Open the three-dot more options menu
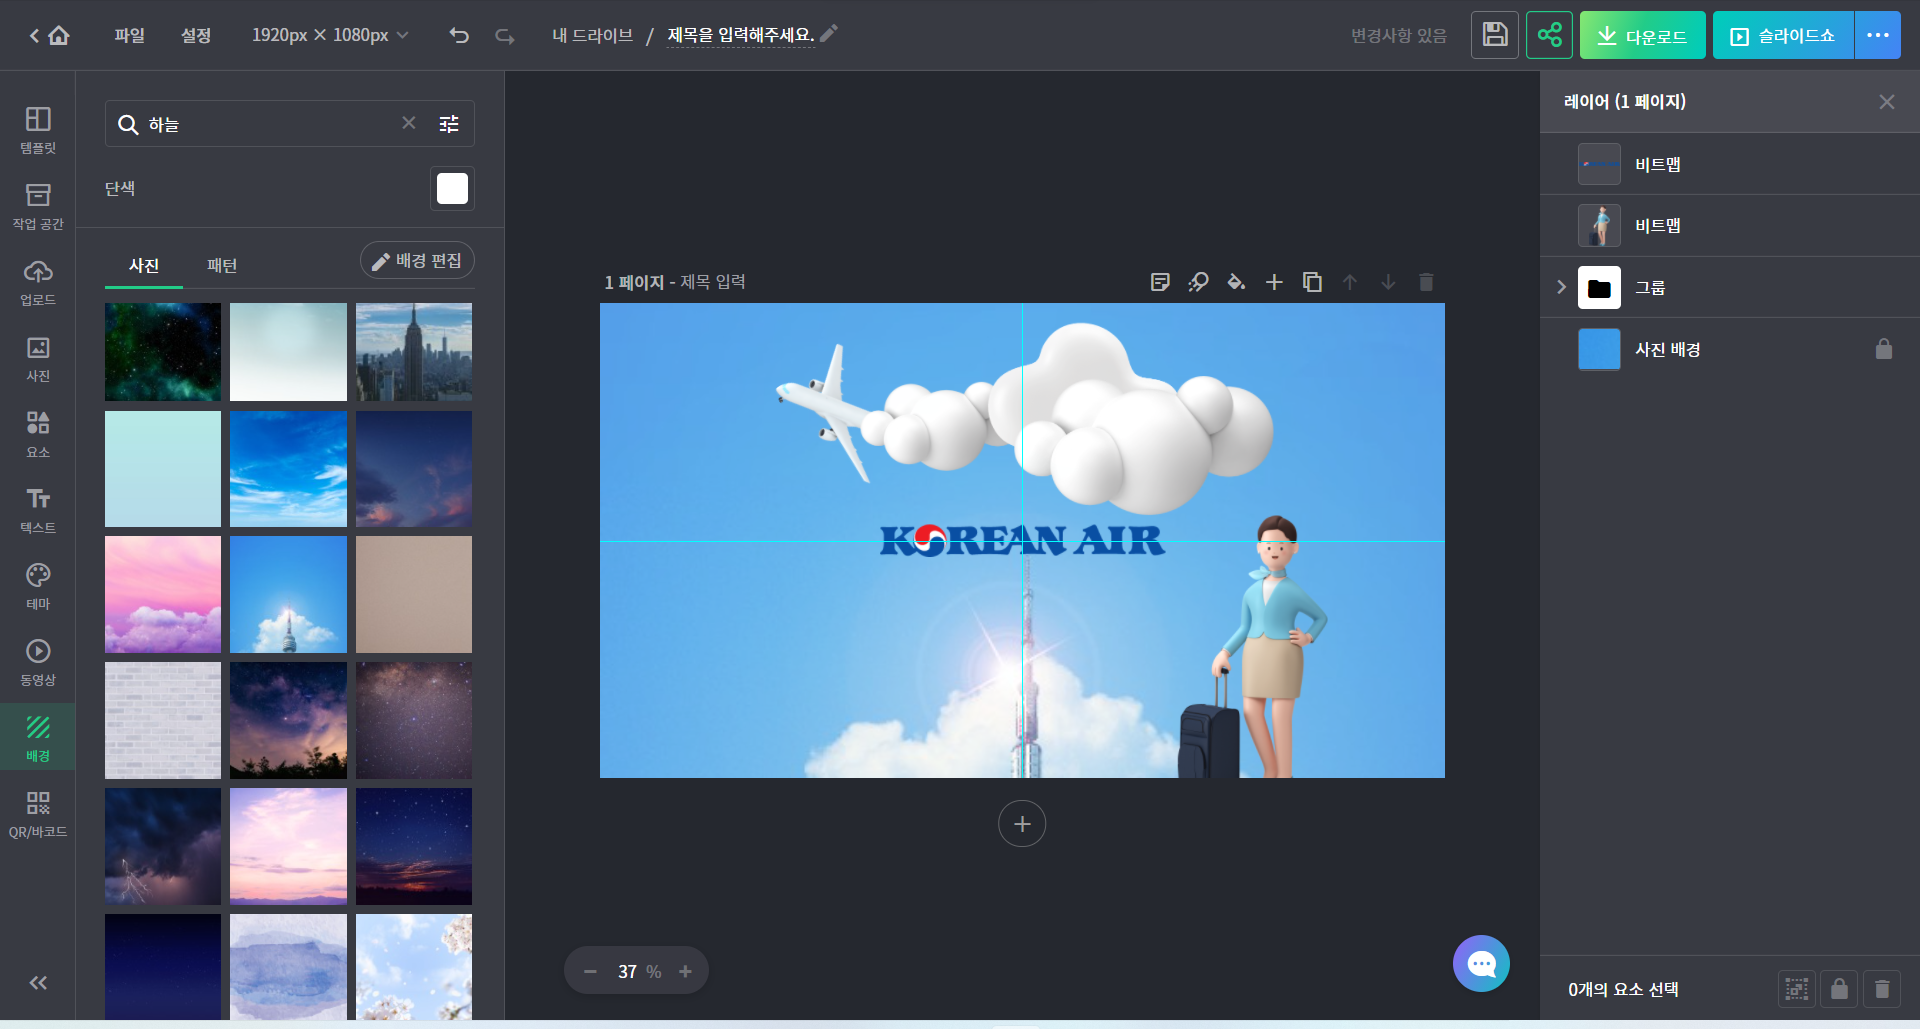The height and width of the screenshot is (1029, 1920). 1878,35
